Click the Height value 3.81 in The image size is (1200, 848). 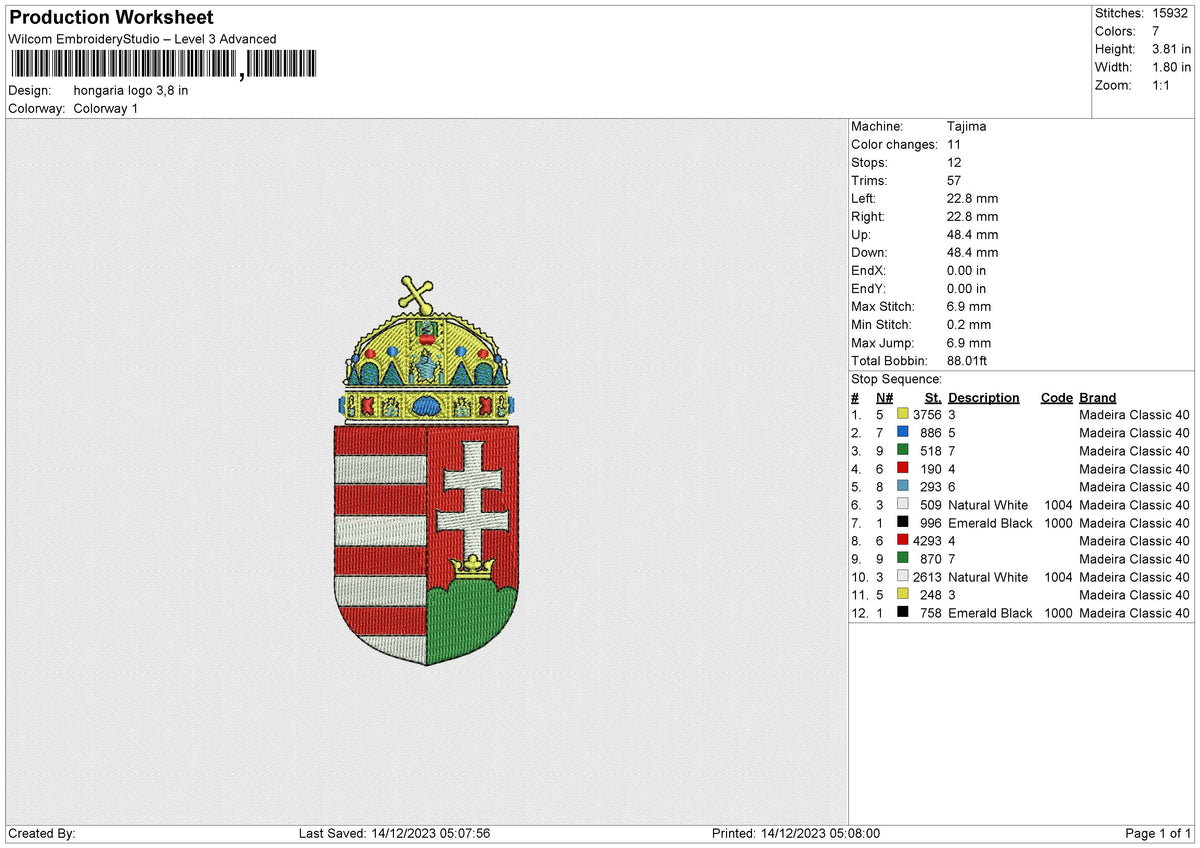1171,49
